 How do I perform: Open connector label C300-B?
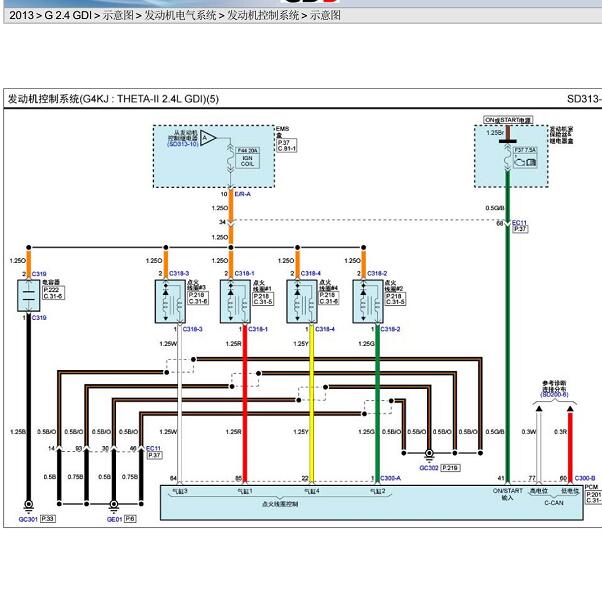(585, 478)
